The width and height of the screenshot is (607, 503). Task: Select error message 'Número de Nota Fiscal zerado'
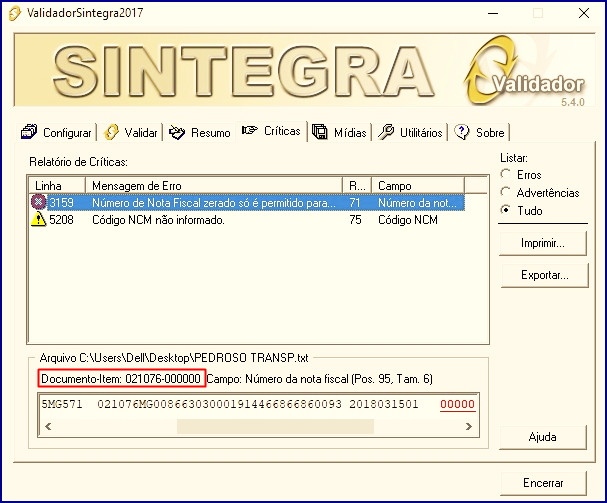point(214,203)
